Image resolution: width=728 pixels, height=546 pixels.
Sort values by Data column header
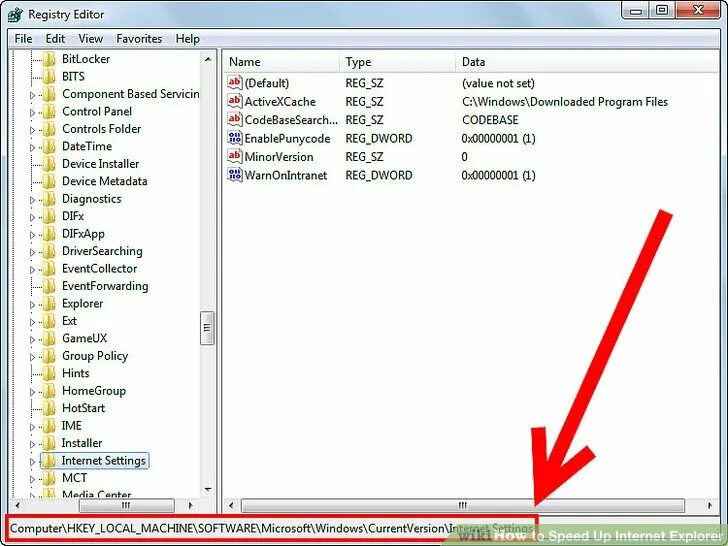(587, 62)
